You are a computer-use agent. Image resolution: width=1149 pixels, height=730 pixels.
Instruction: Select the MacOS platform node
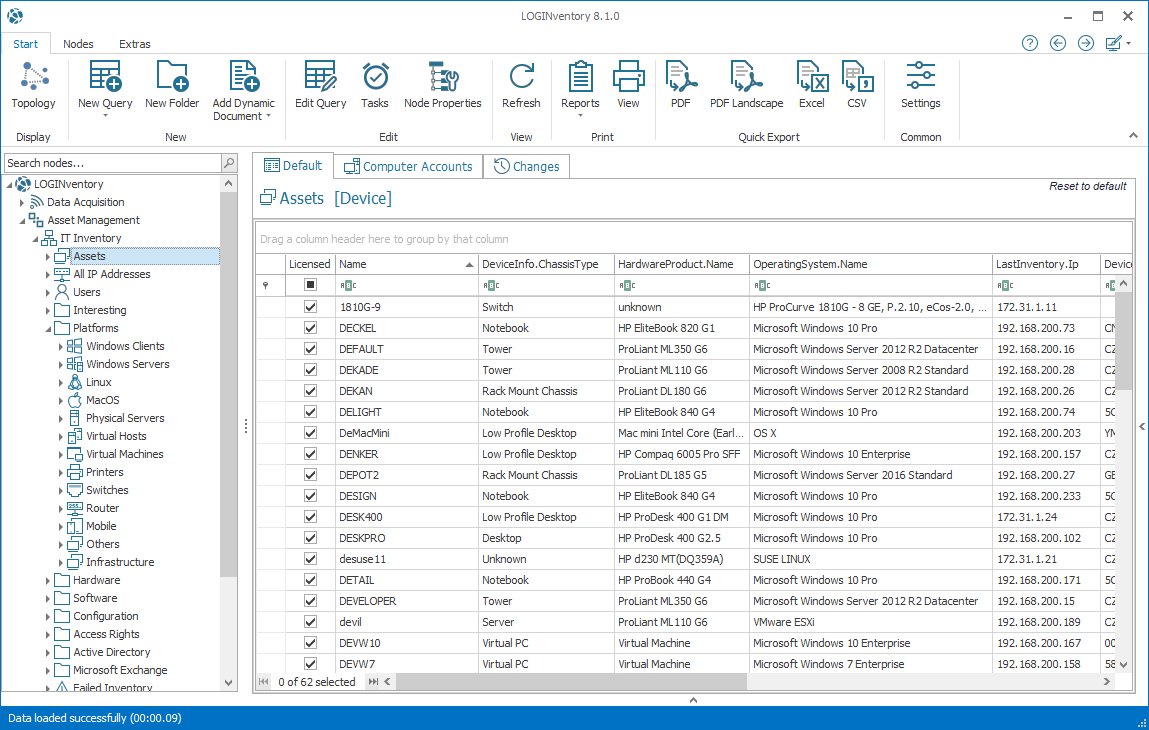click(x=103, y=400)
